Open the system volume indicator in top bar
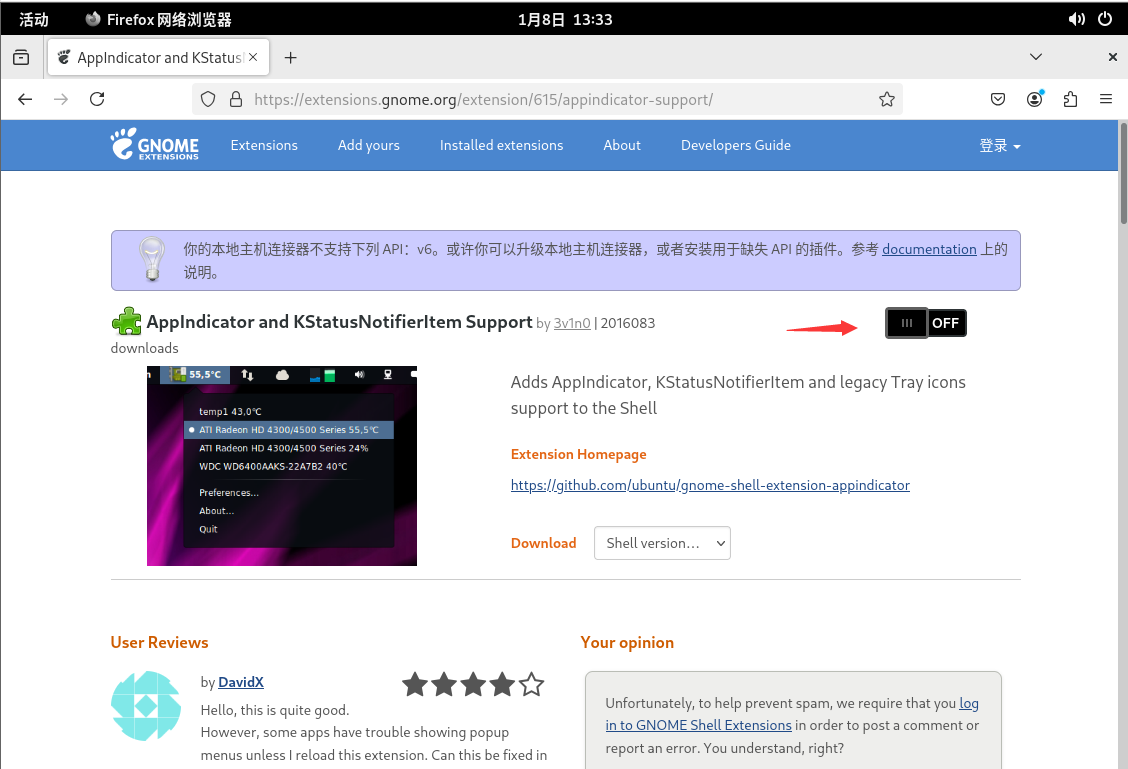1128x769 pixels. click(x=1076, y=19)
